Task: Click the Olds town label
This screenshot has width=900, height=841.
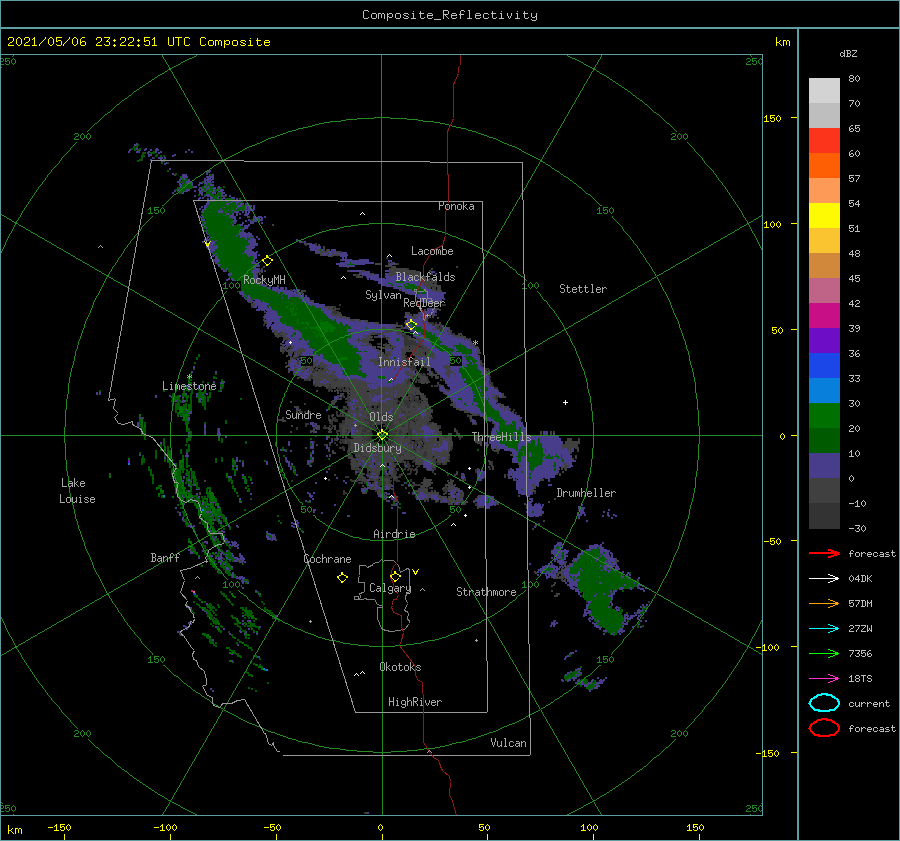Action: [x=381, y=417]
